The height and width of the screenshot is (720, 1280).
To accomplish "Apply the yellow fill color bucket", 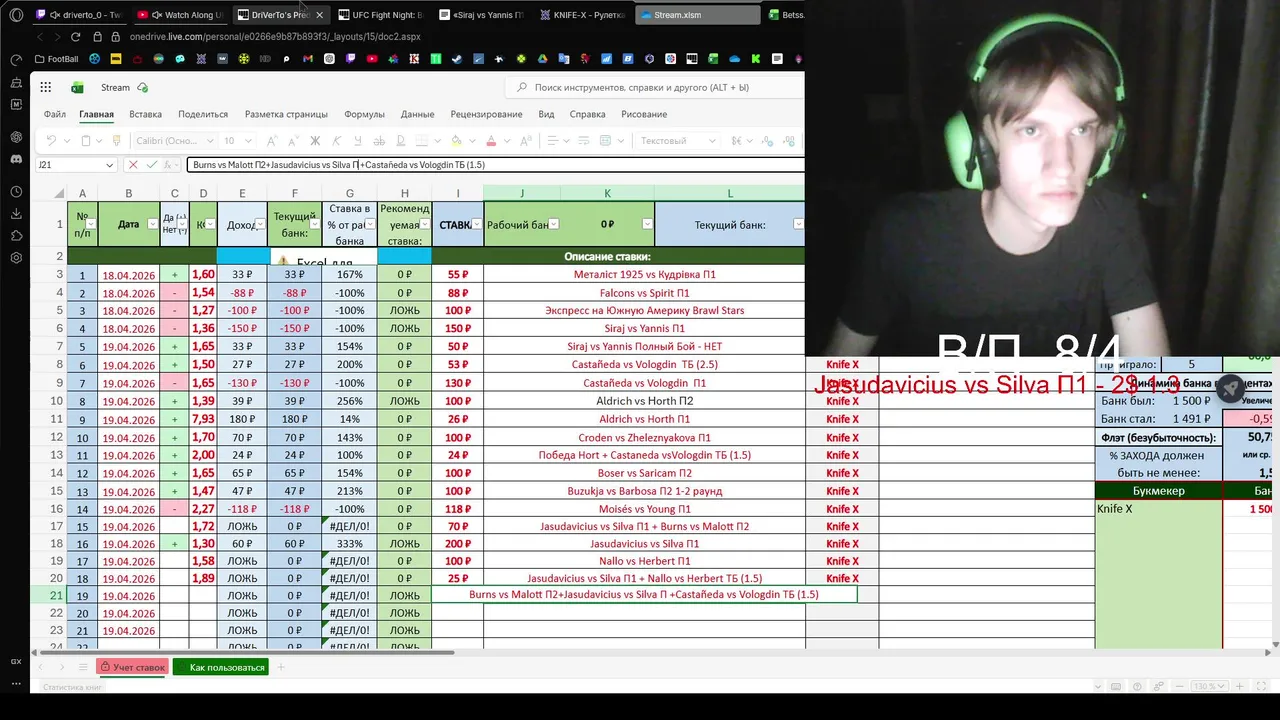I will pos(456,141).
